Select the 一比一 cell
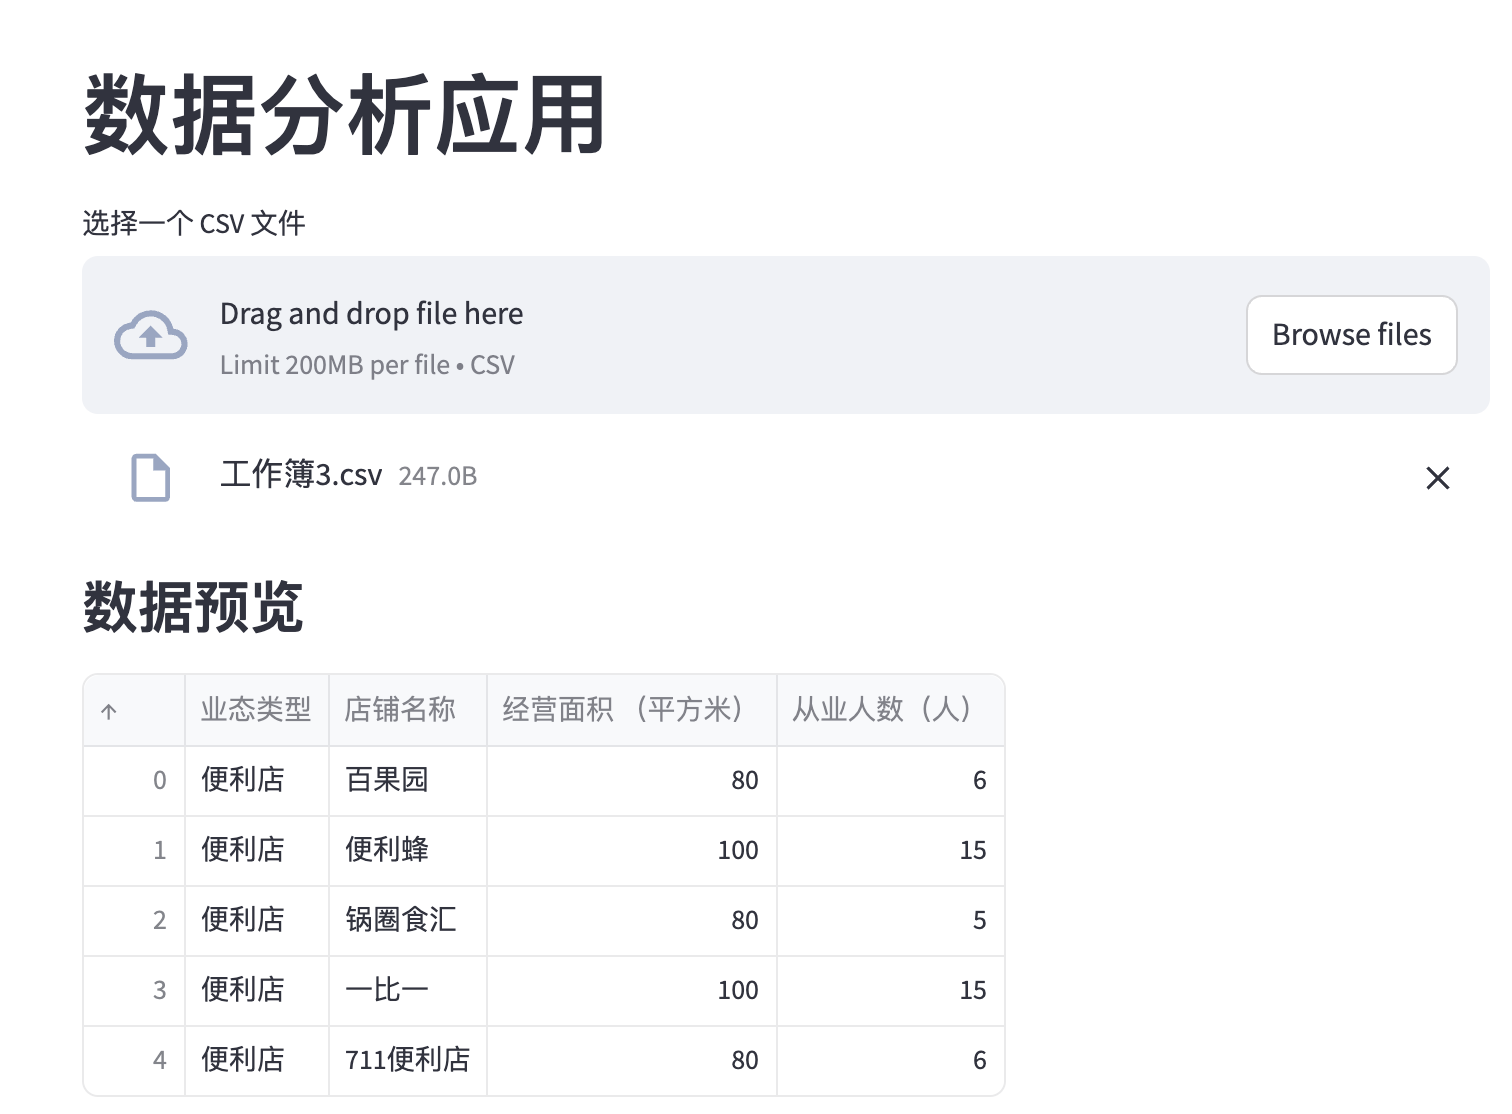 [408, 990]
